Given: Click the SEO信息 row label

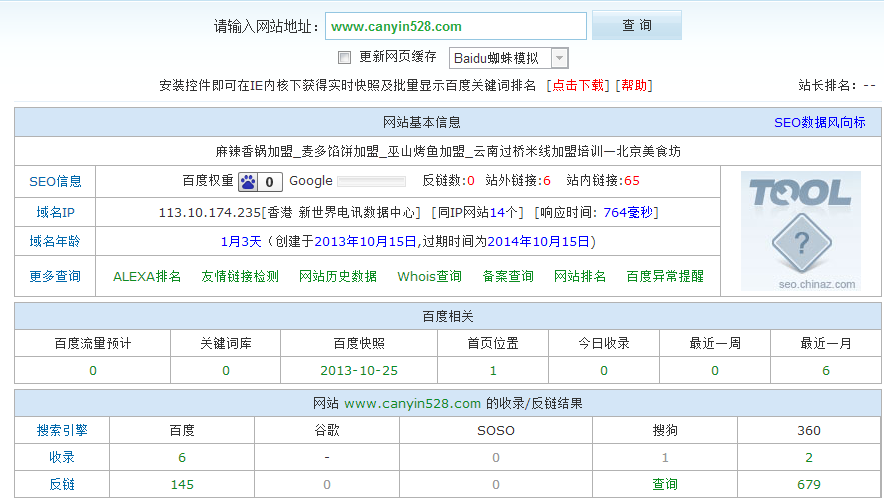Looking at the screenshot, I should (55, 182).
